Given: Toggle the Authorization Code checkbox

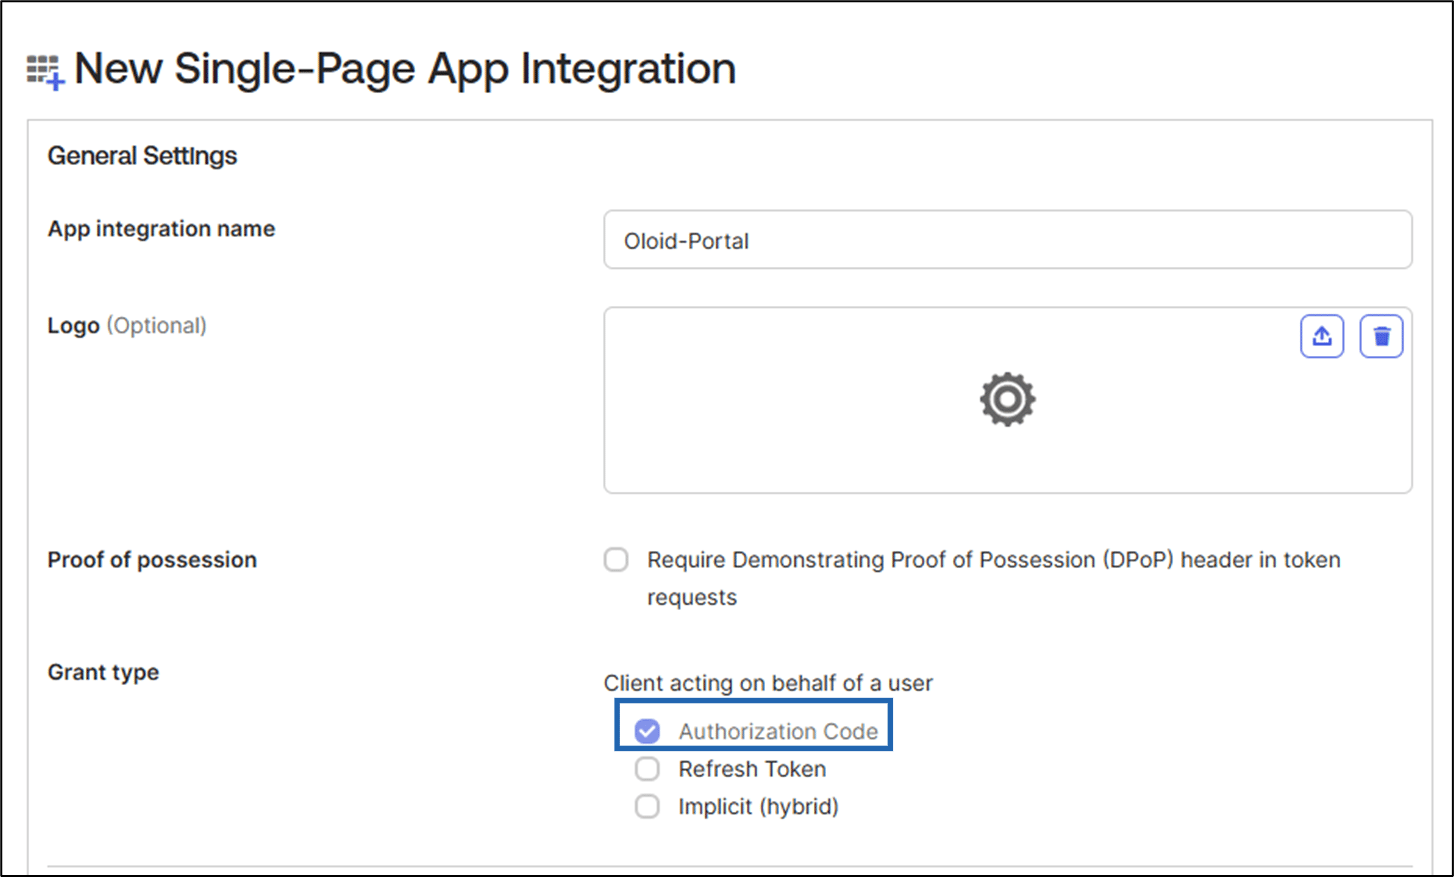Looking at the screenshot, I should 648,731.
